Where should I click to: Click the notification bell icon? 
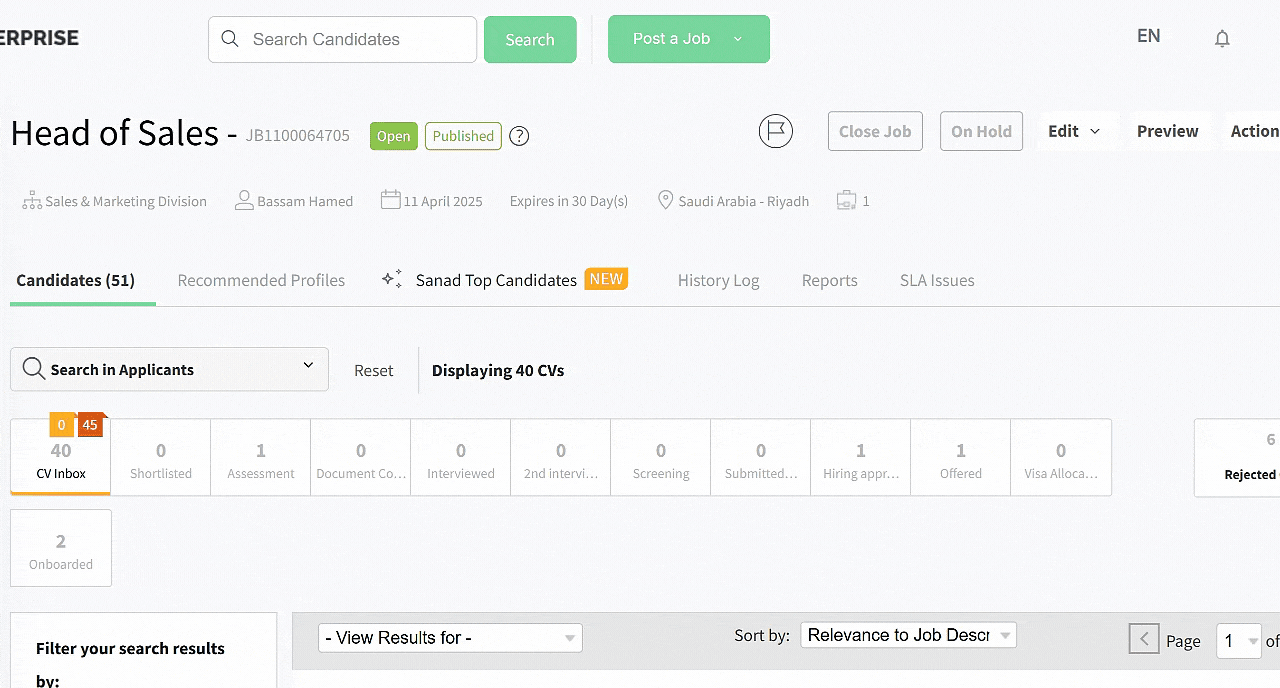click(1221, 39)
